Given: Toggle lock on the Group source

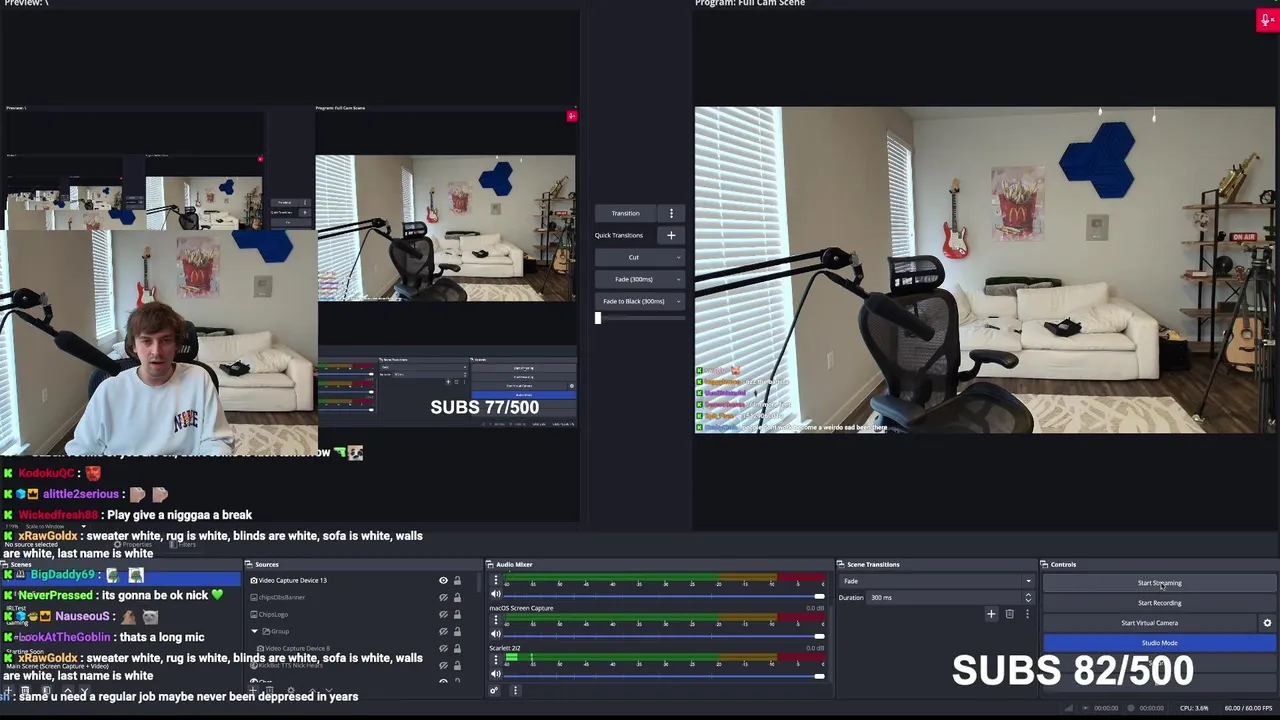Looking at the screenshot, I should pyautogui.click(x=457, y=631).
